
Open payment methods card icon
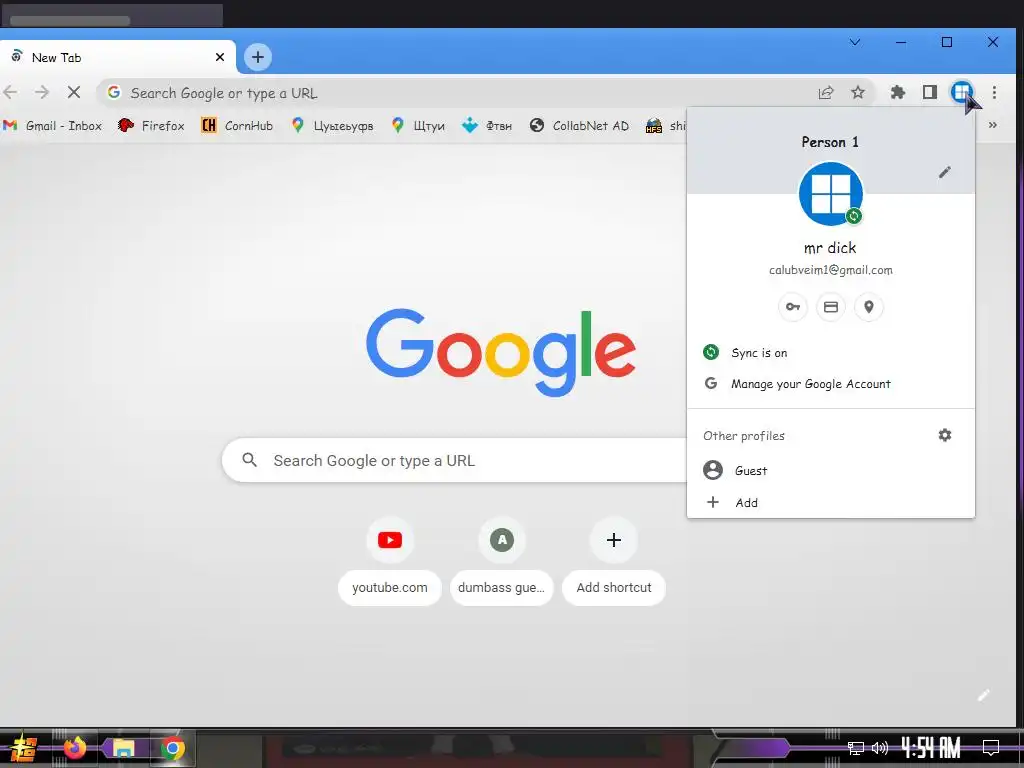coord(831,307)
